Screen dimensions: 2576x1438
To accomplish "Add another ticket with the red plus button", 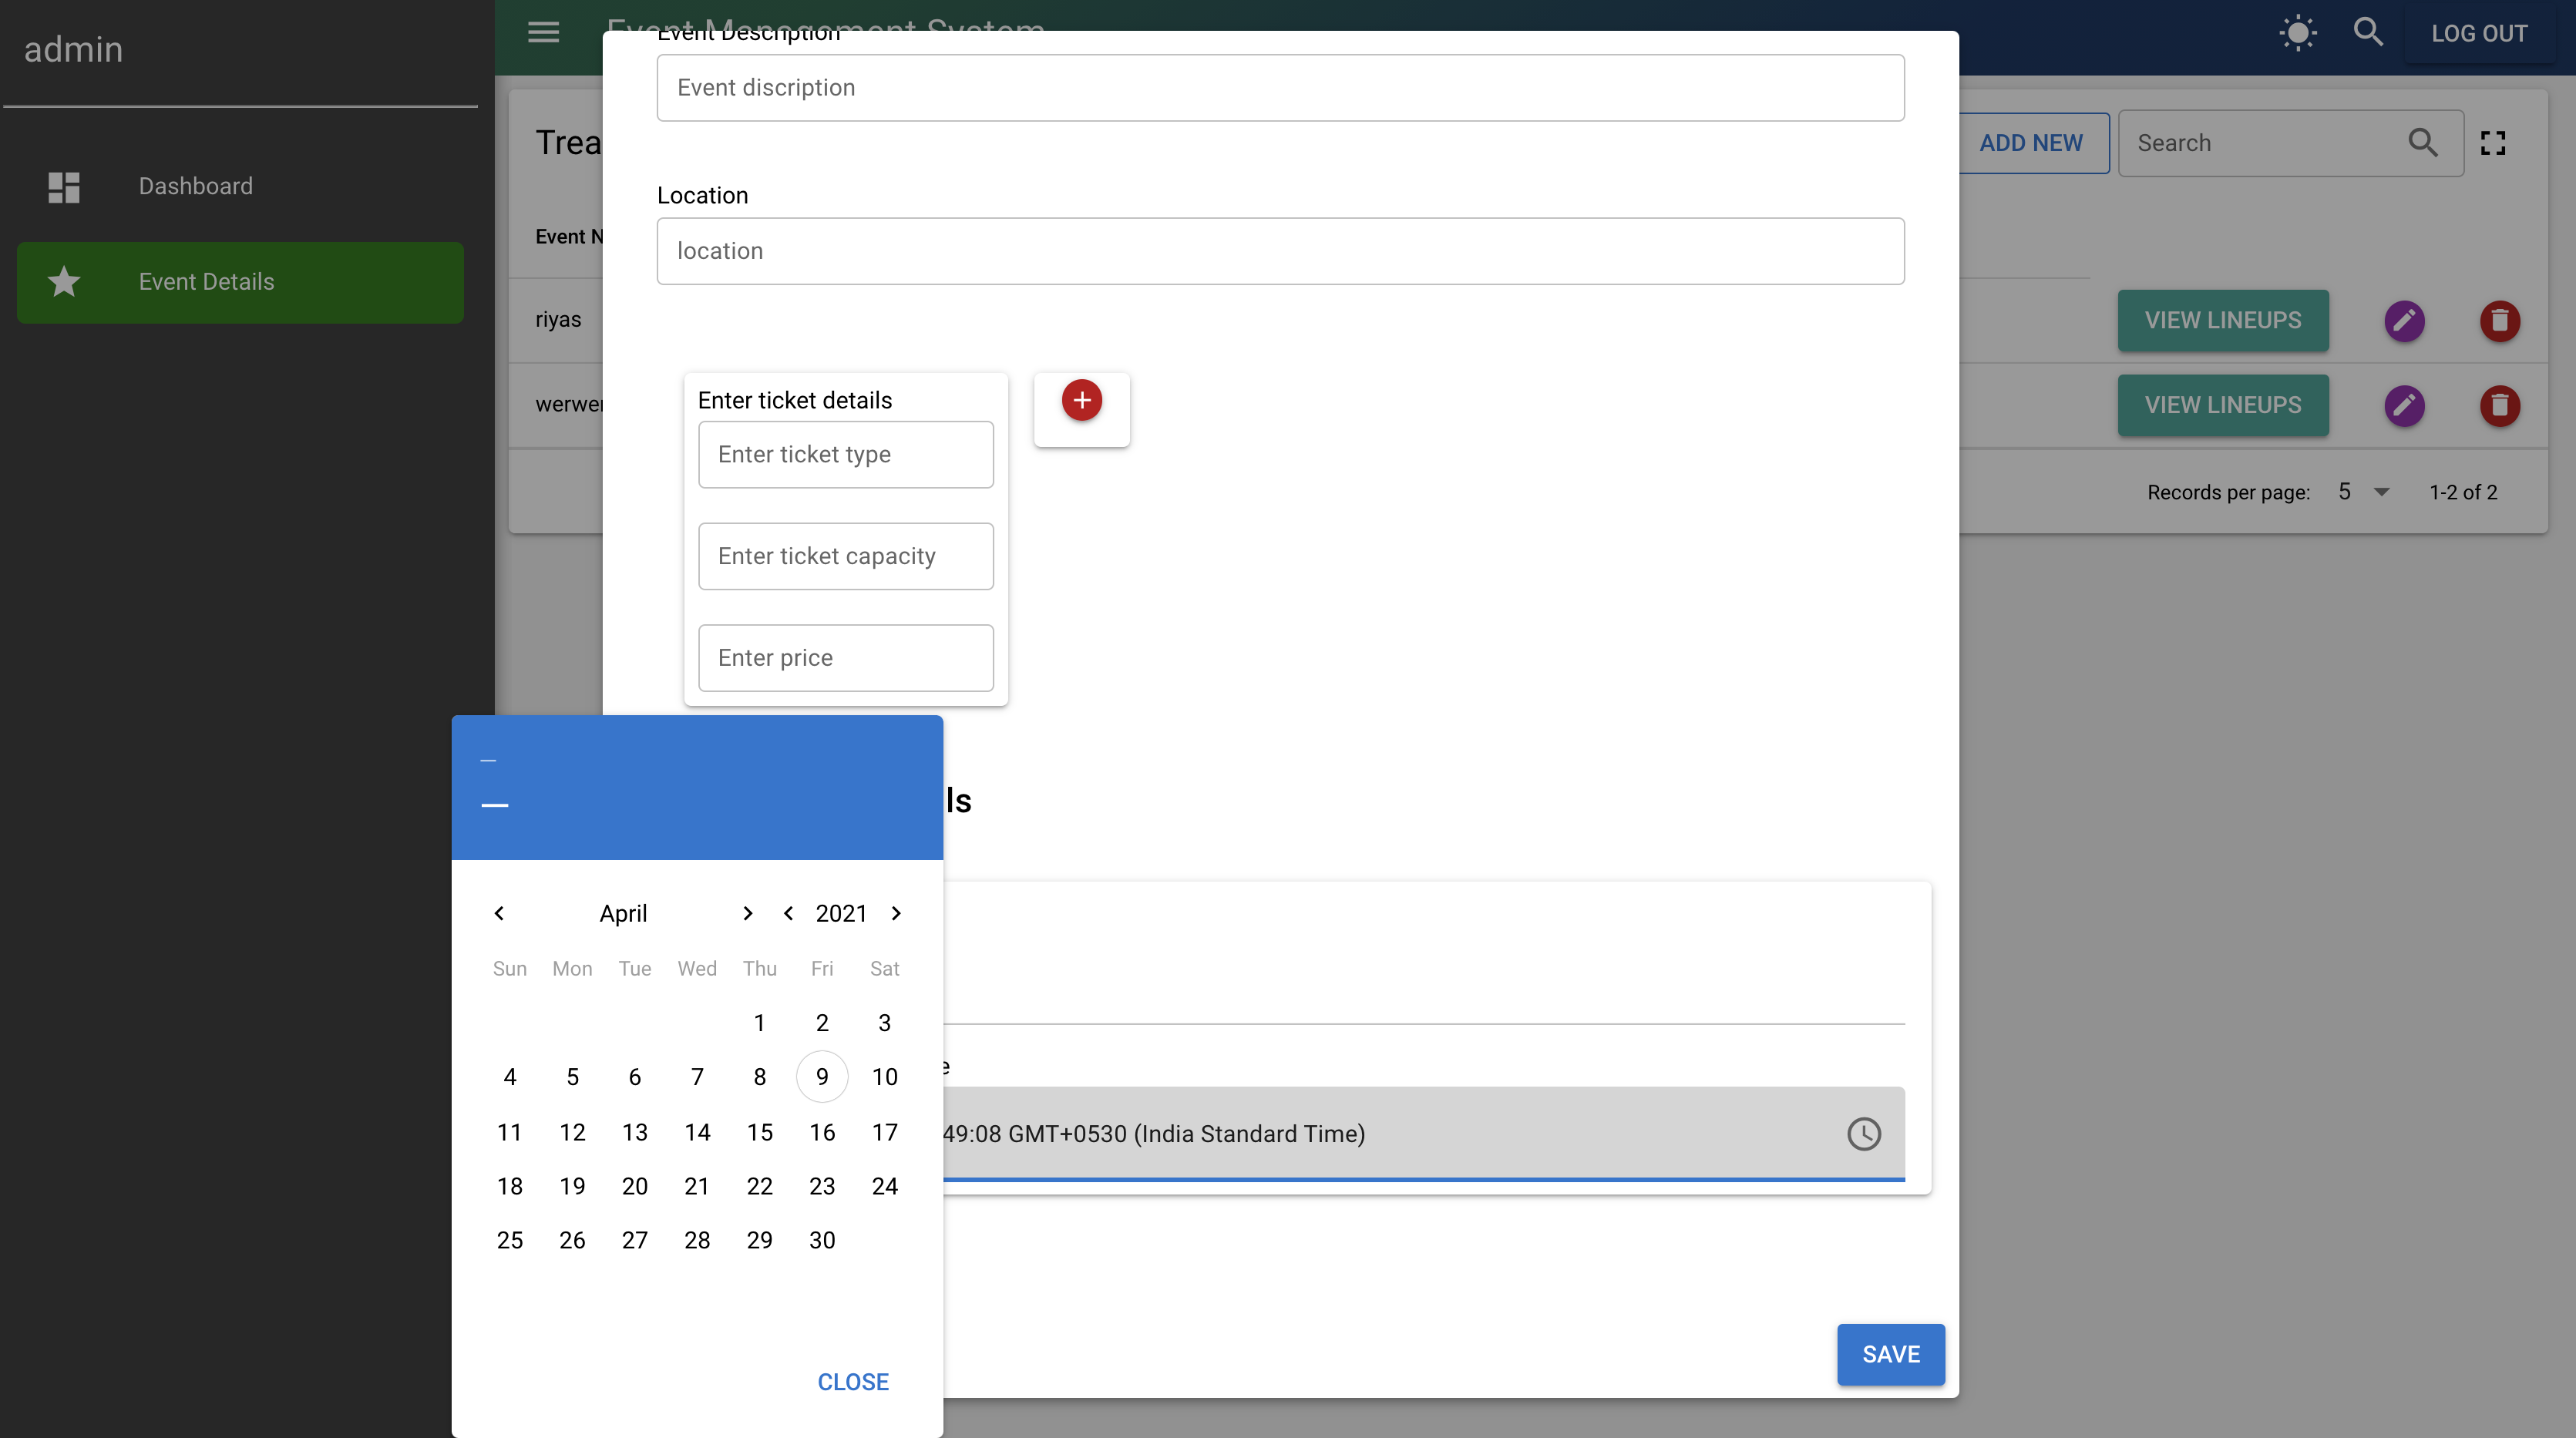I will coord(1081,400).
